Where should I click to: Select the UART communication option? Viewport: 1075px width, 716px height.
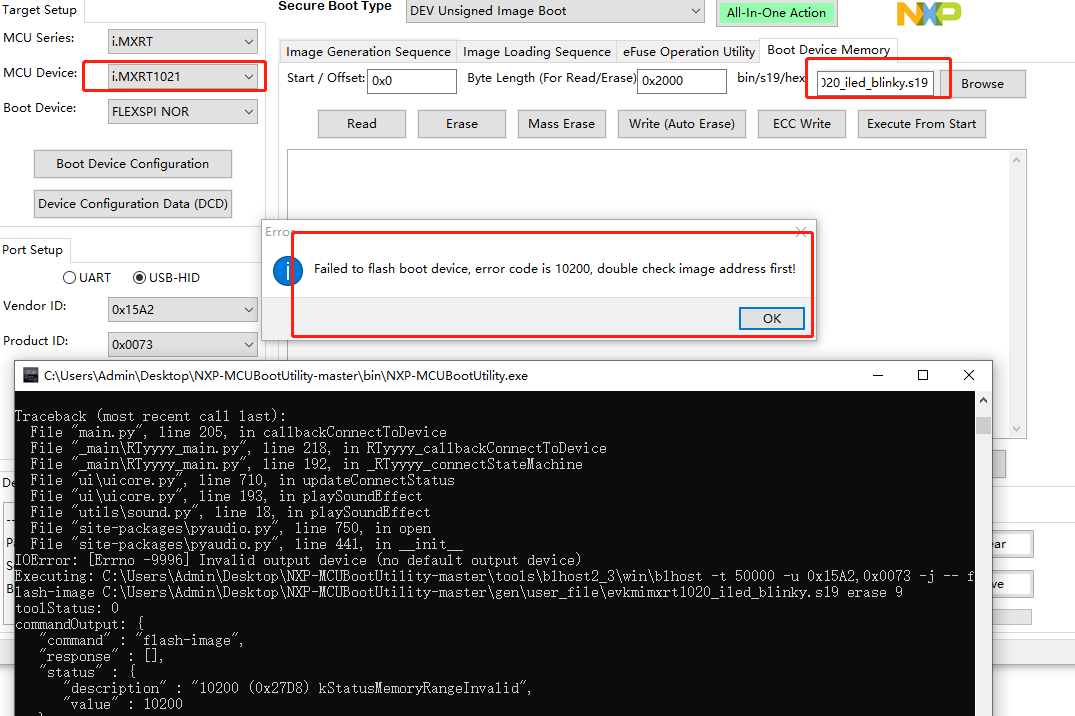click(x=68, y=277)
